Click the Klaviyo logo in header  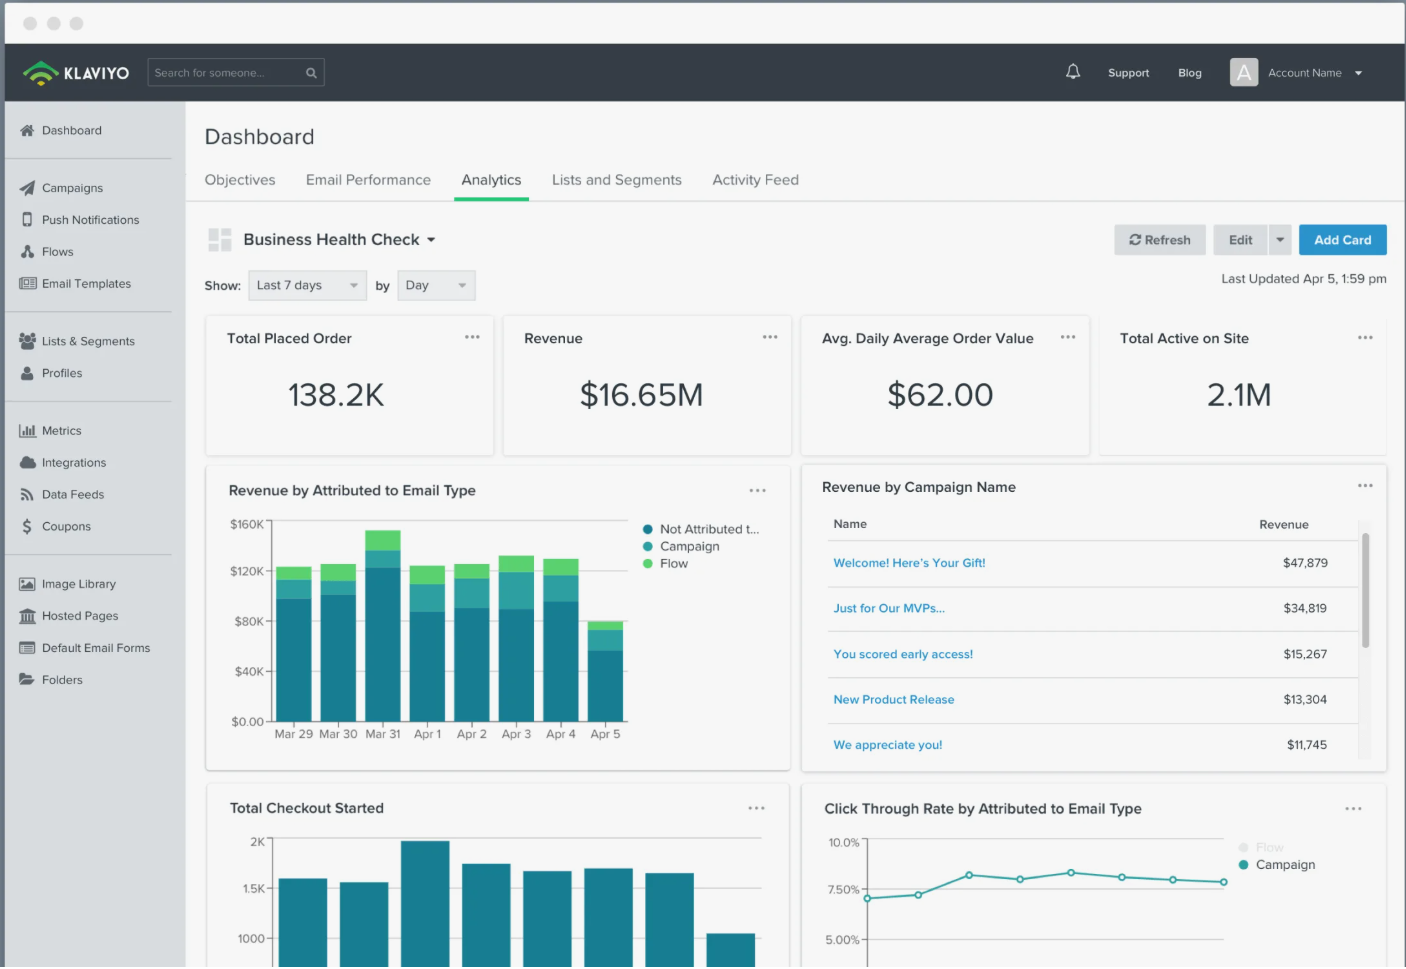[x=76, y=73]
